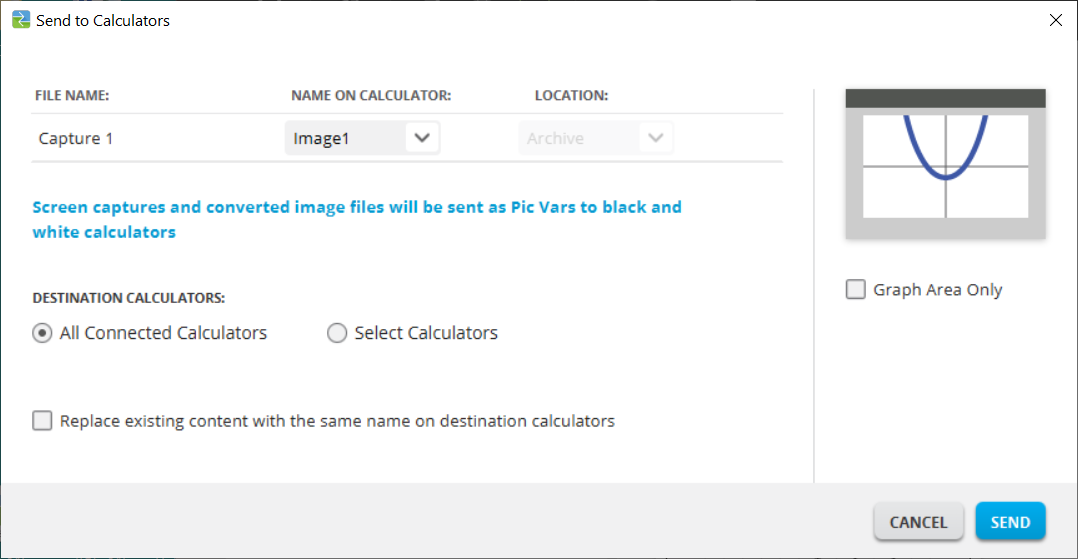Expand the Image1 name dropdown chevron

pos(422,138)
